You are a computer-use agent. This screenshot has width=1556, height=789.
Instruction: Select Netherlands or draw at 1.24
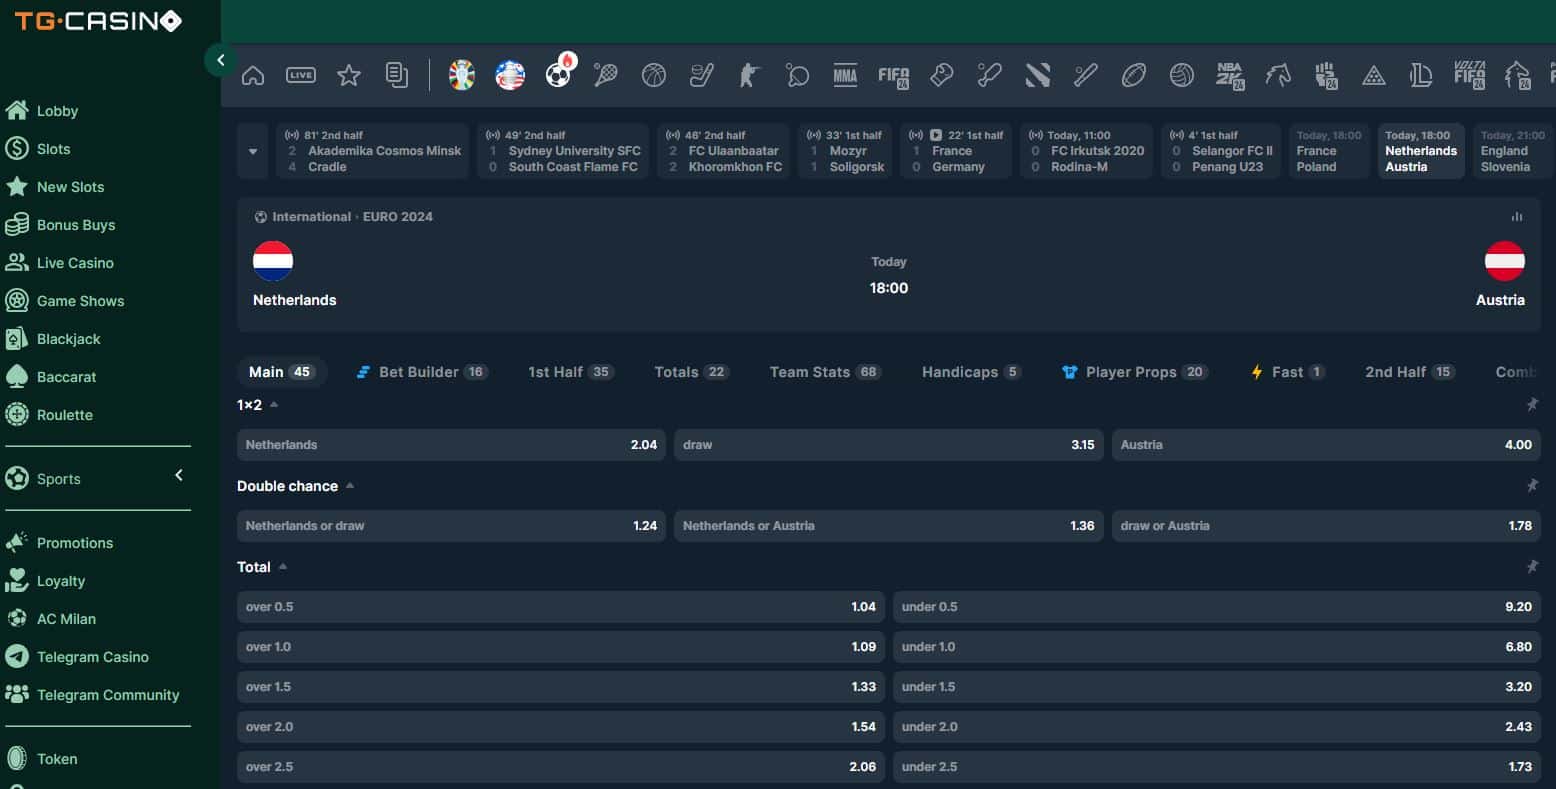tap(451, 526)
